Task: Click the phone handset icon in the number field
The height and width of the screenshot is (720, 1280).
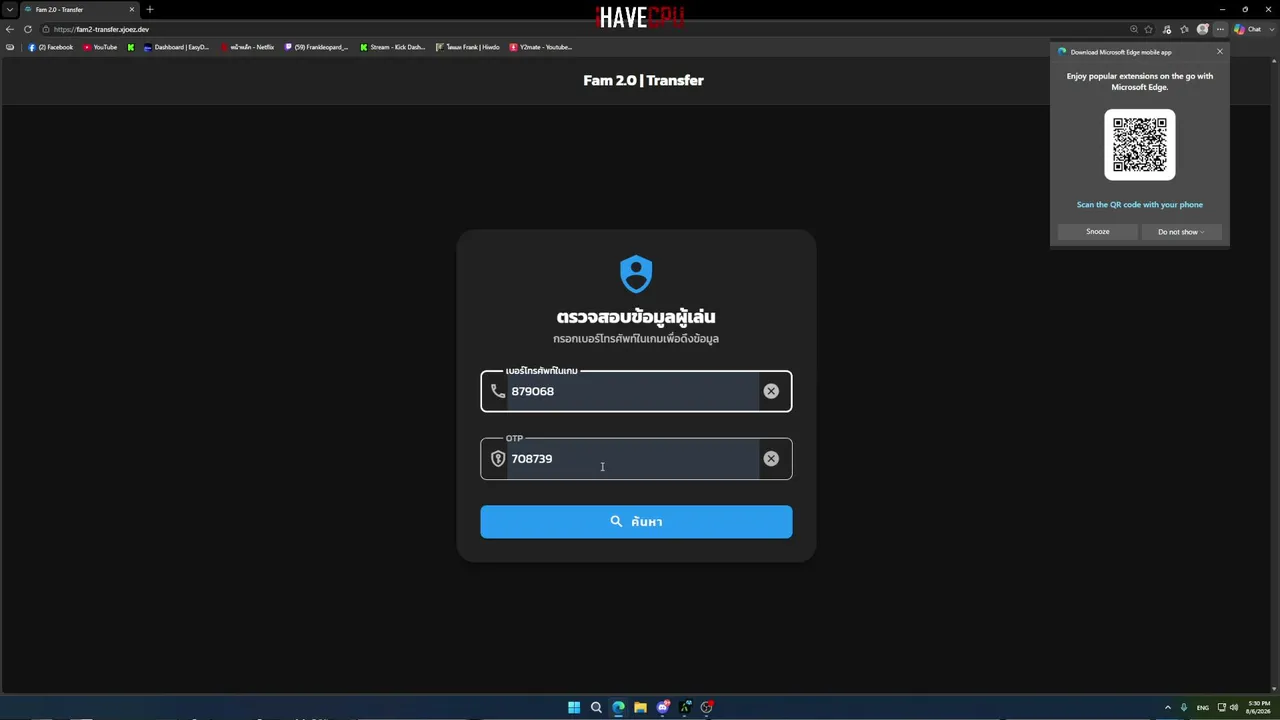Action: pyautogui.click(x=498, y=391)
